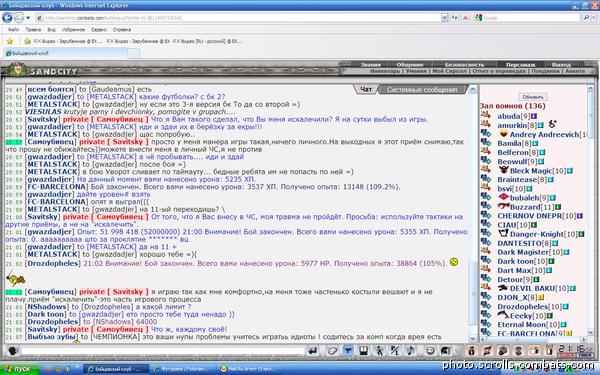Viewport: 600px width, 375px height.
Task: Click the Обновить button
Action: point(533,97)
